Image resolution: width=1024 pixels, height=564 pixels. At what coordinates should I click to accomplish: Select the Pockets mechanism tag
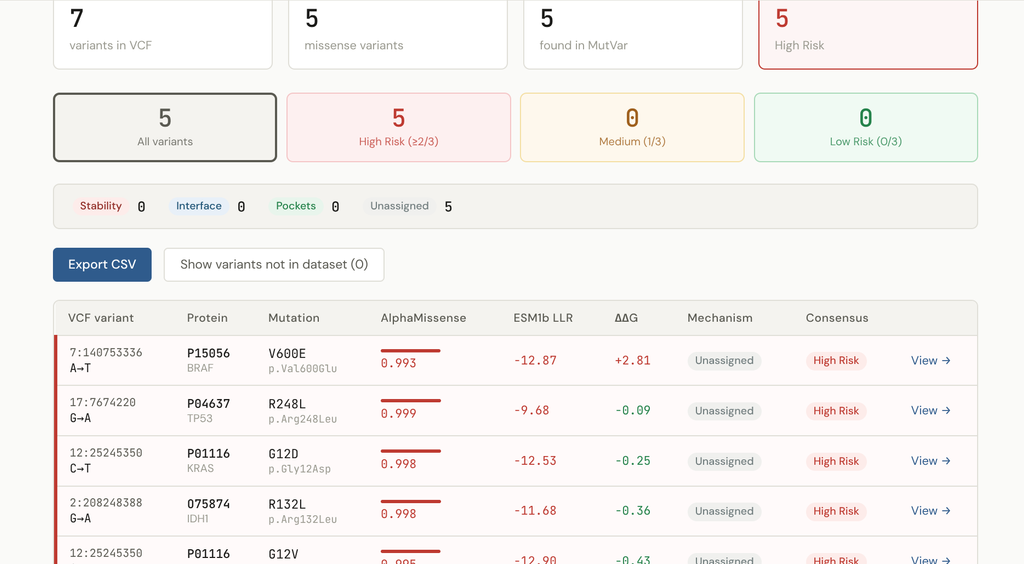[x=295, y=206]
